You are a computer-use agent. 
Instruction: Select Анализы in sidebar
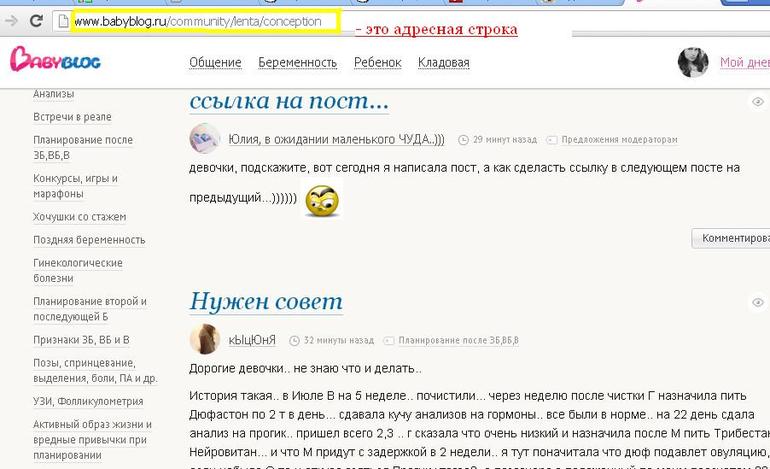tap(54, 94)
